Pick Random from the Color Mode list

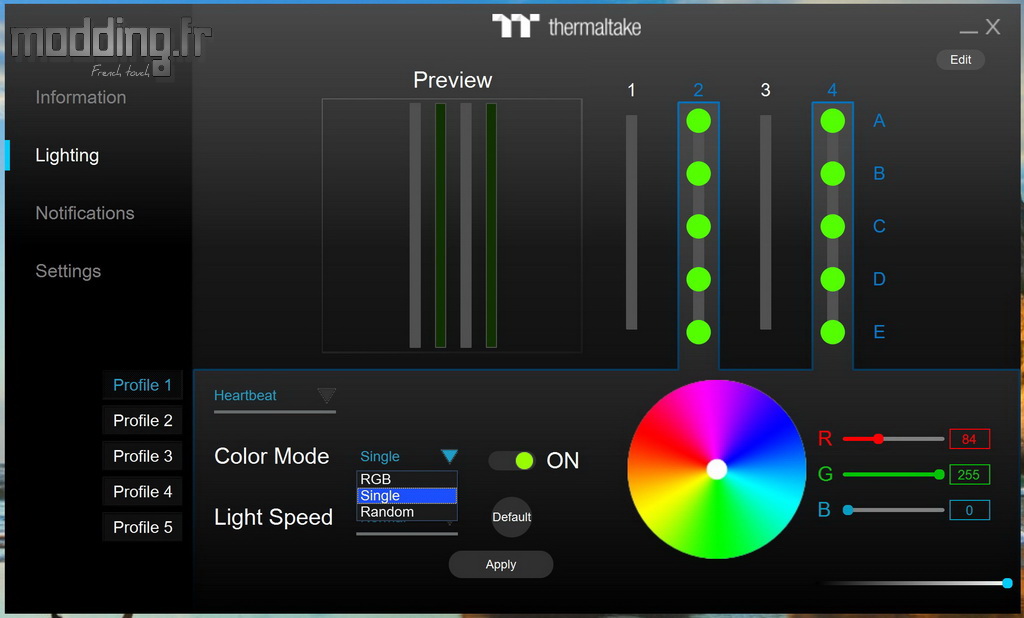click(x=407, y=512)
